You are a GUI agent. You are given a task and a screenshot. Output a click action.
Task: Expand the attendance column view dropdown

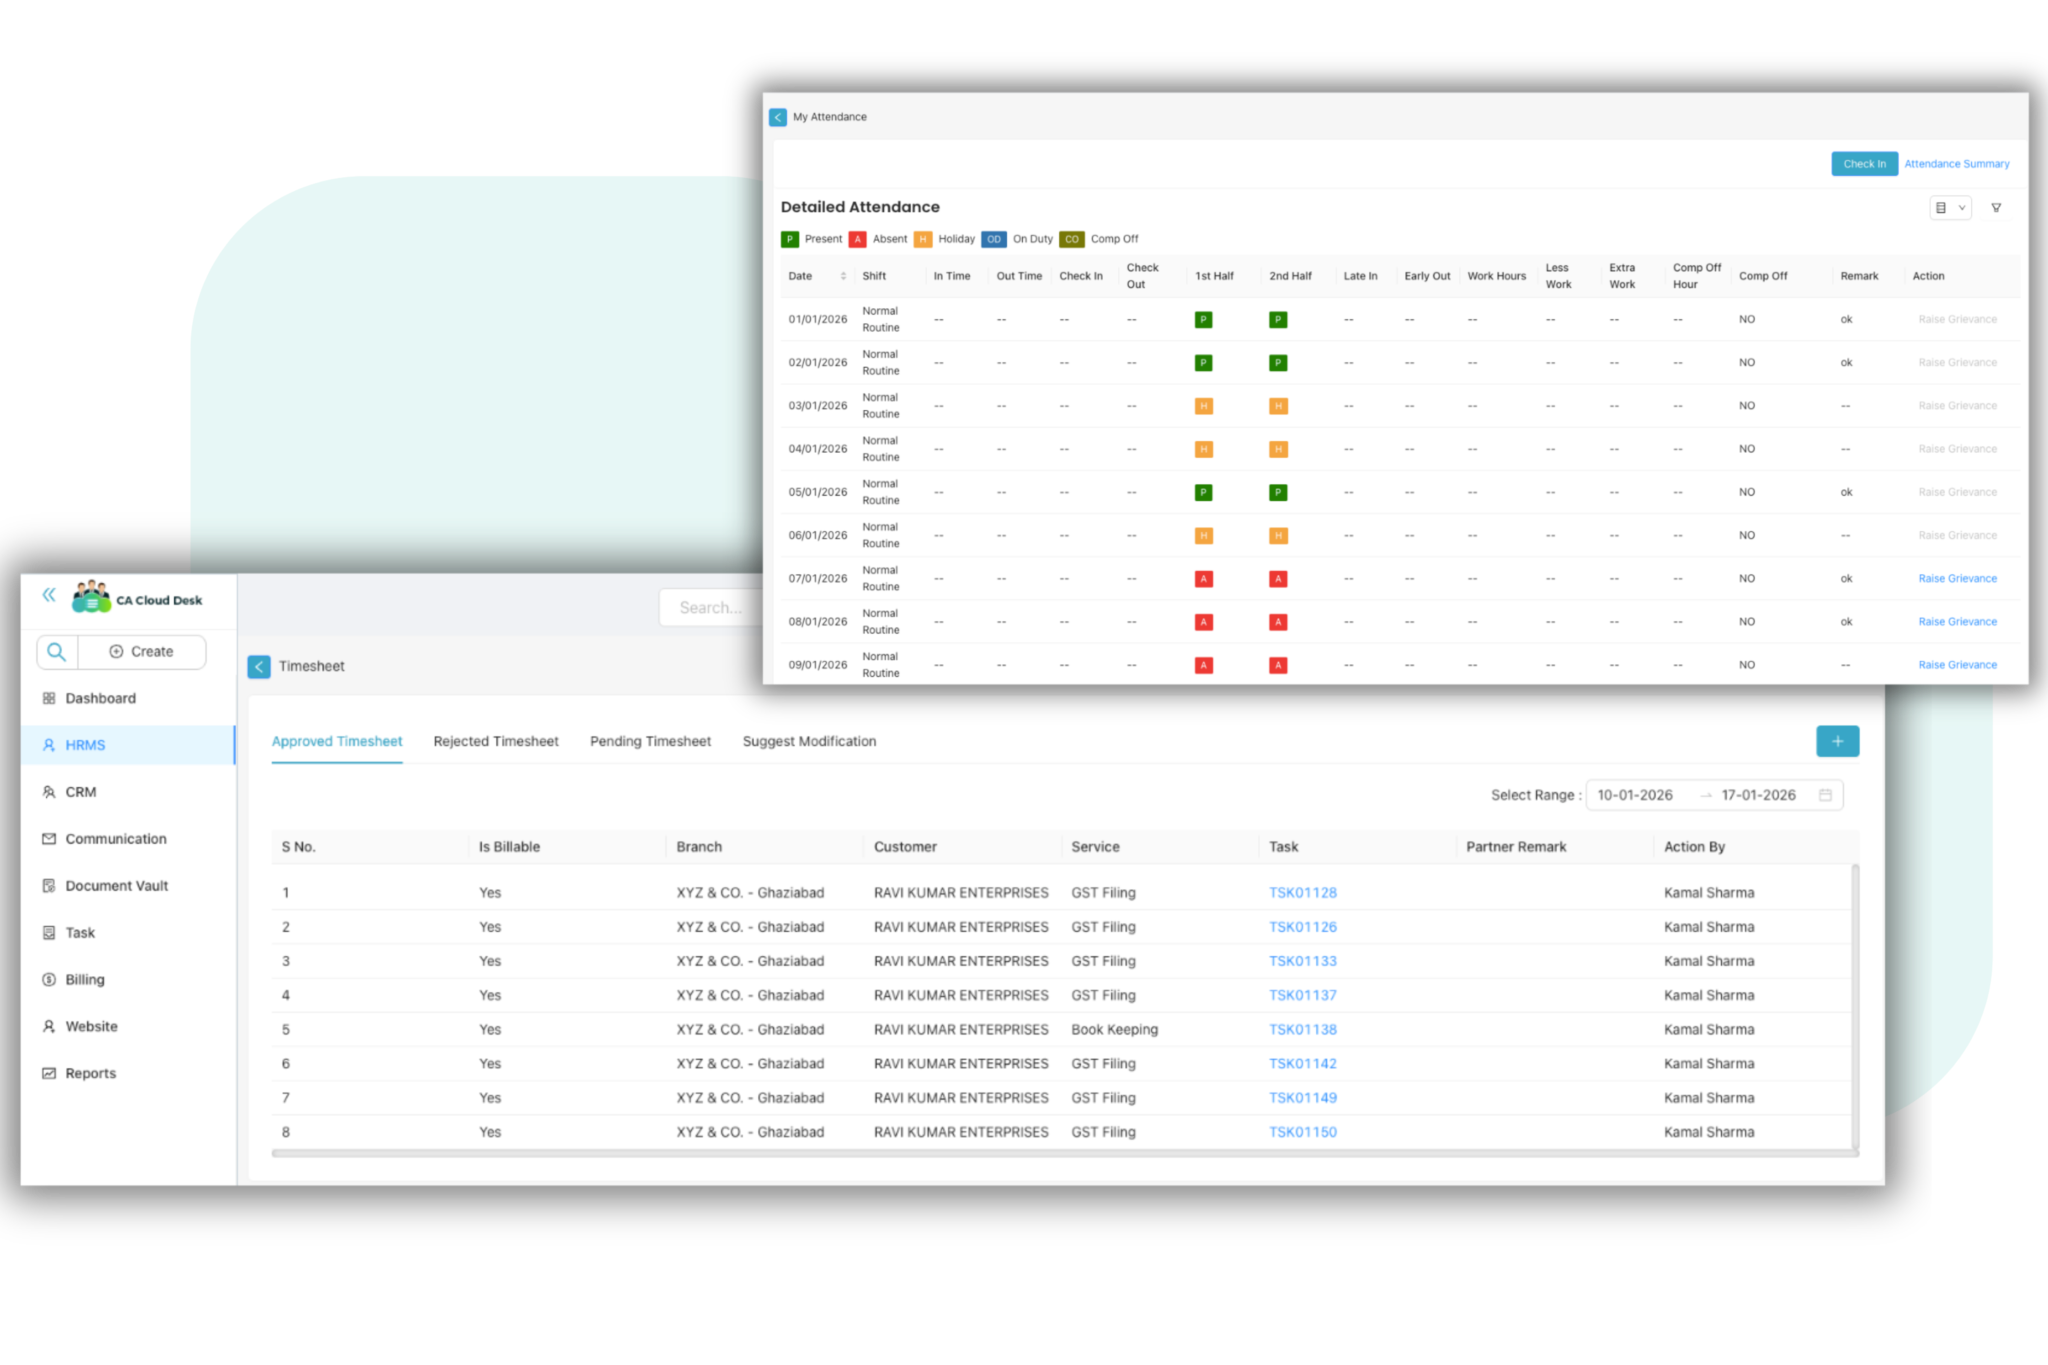click(x=1949, y=208)
